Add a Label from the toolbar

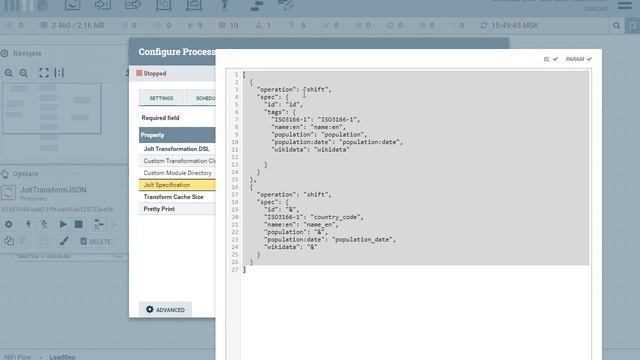286,4
